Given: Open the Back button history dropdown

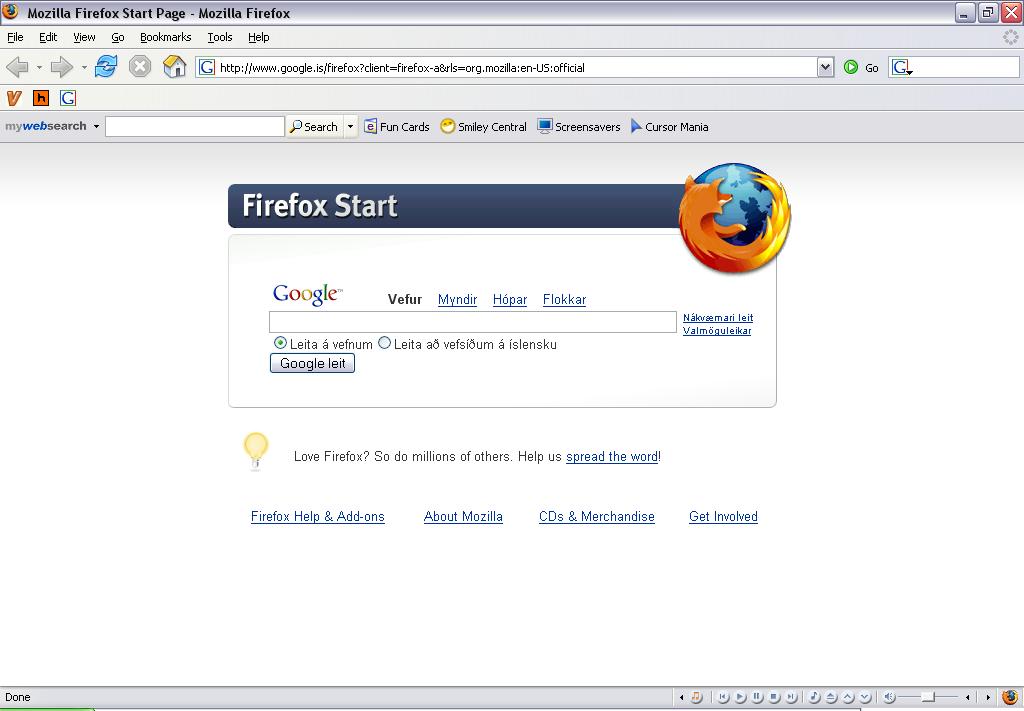Looking at the screenshot, I should [x=39, y=67].
